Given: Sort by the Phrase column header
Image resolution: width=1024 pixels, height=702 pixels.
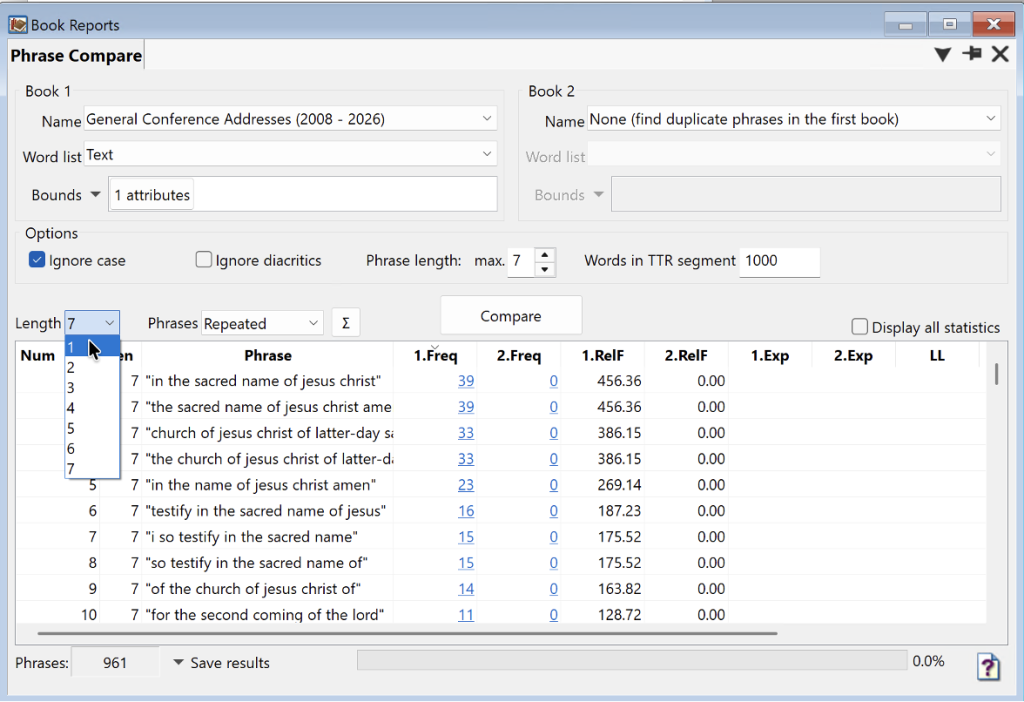Looking at the screenshot, I should (x=268, y=355).
